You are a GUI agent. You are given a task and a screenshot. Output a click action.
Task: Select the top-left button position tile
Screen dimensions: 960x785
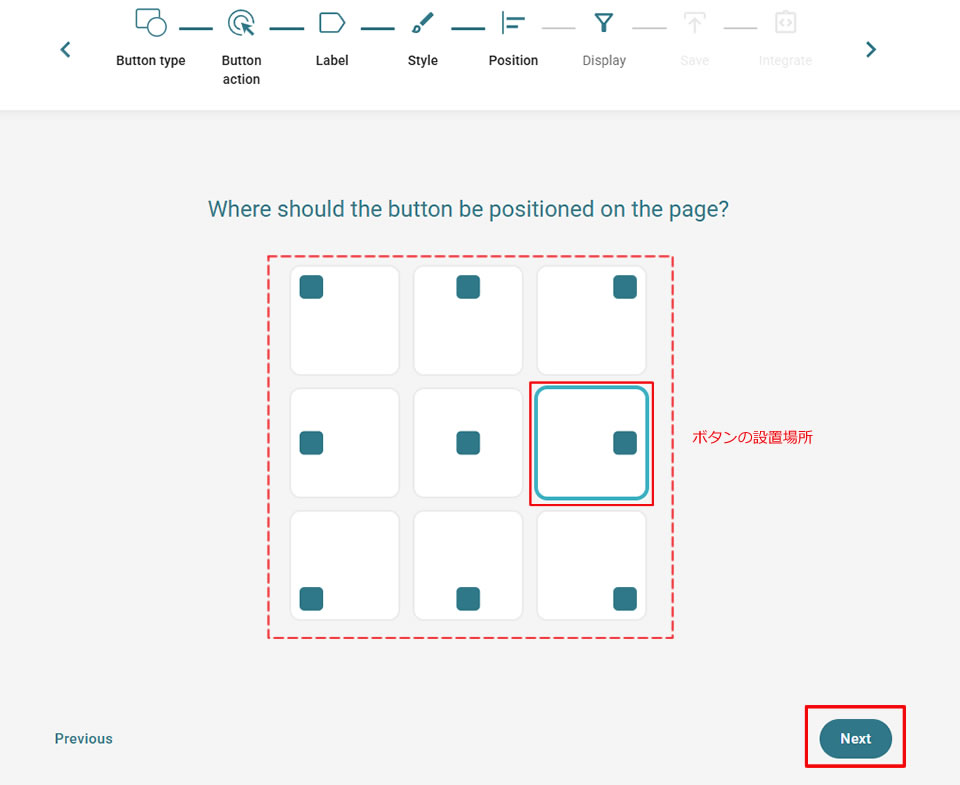tap(344, 320)
